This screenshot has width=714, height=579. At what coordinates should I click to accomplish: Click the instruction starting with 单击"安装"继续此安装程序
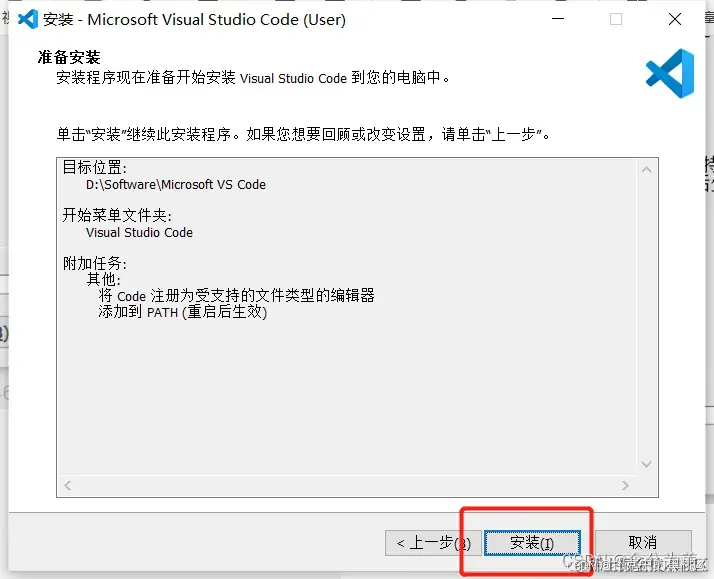point(303,134)
